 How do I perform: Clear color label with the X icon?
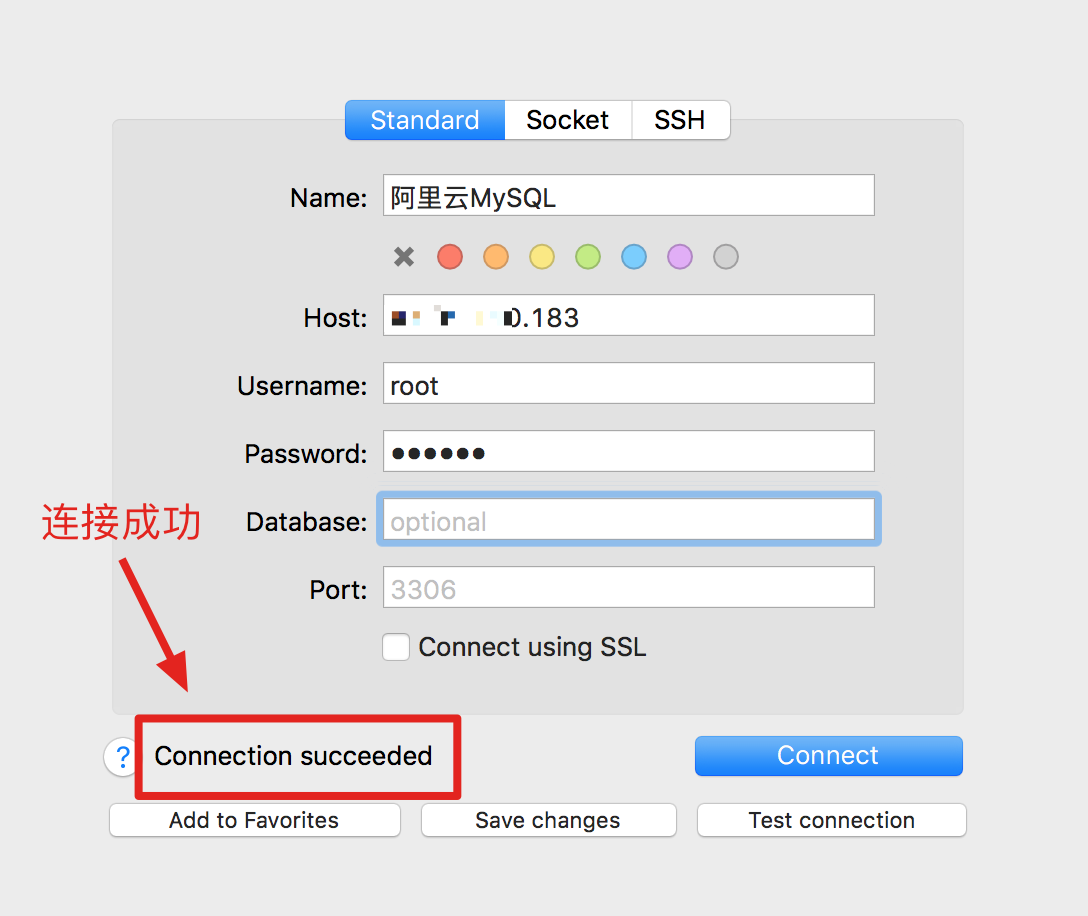tap(404, 257)
